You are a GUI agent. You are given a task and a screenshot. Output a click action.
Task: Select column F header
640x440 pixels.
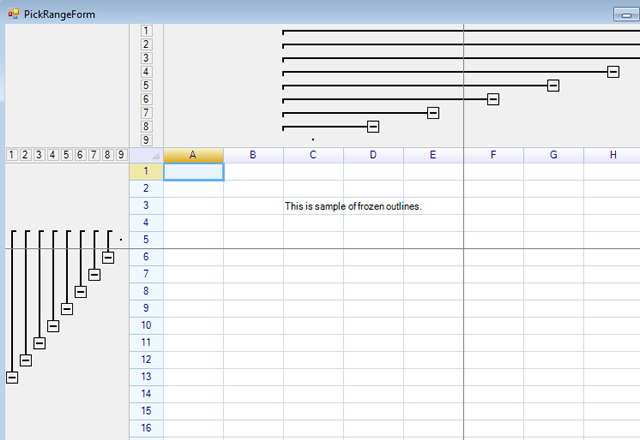493,155
